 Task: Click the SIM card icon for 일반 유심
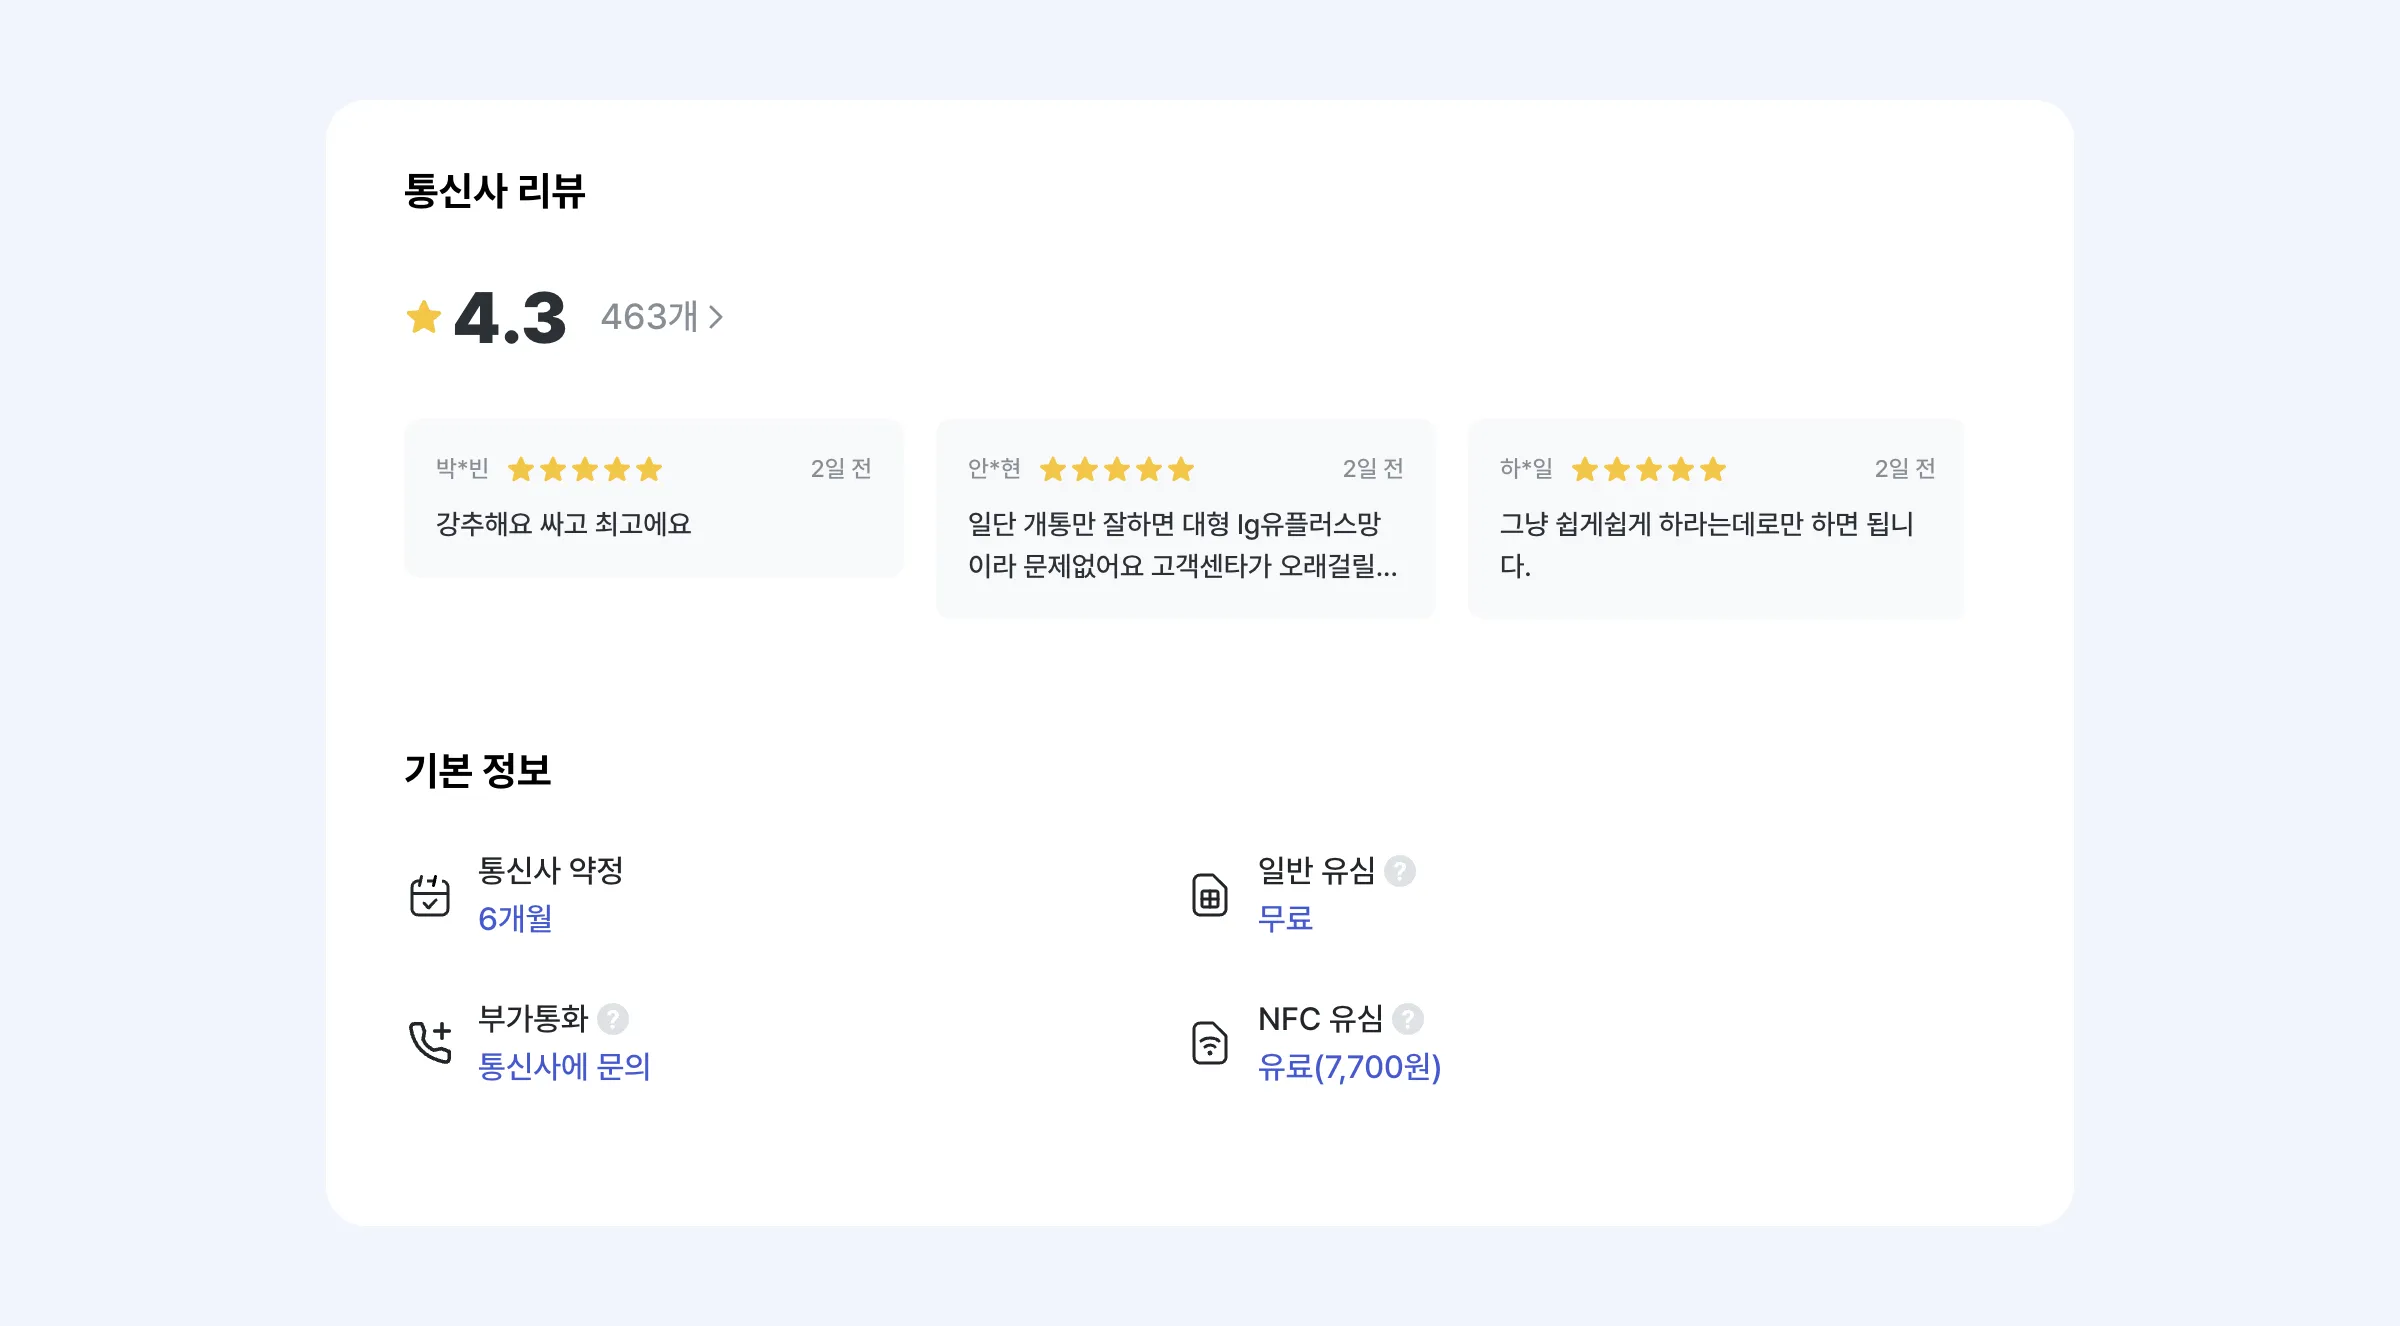tap(1210, 895)
